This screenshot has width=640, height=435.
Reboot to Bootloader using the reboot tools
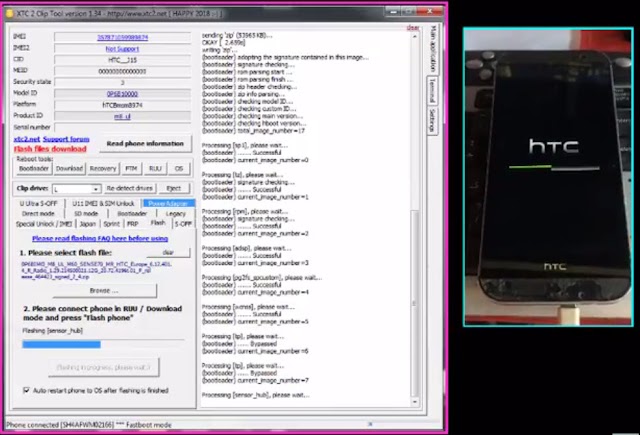(x=34, y=168)
